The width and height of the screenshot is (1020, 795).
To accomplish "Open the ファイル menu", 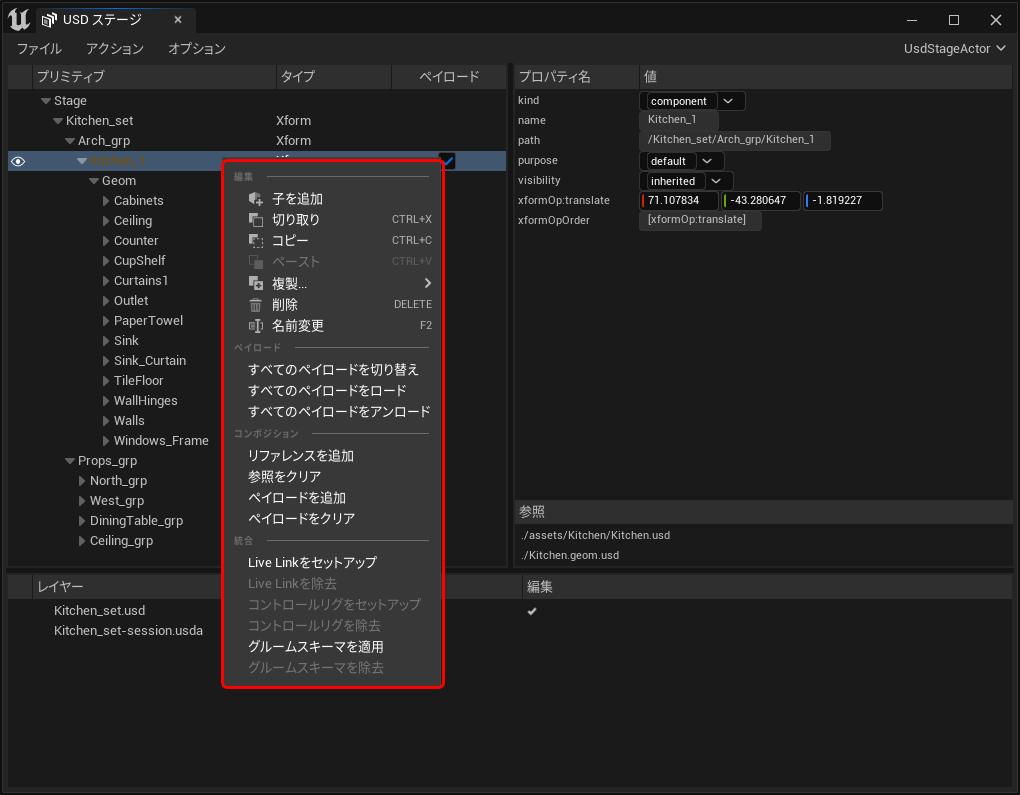I will pos(39,48).
